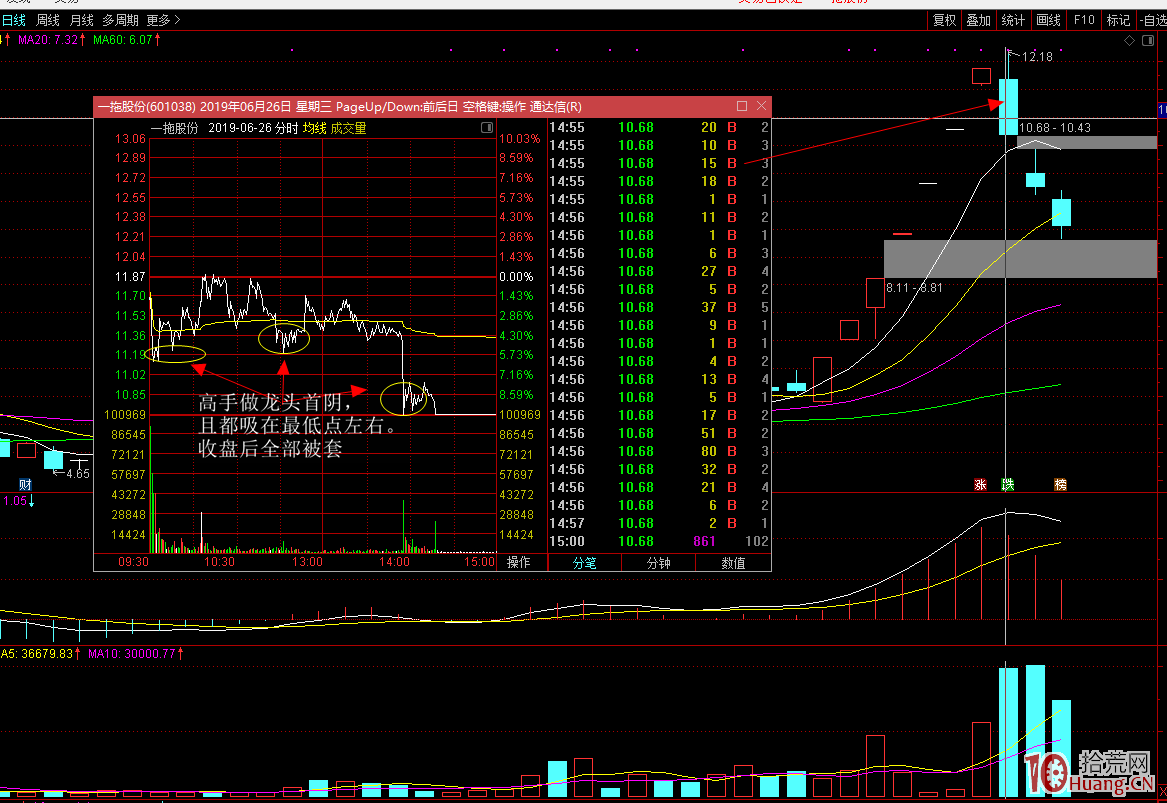Click the 画线 drawing tool button

point(1048,20)
